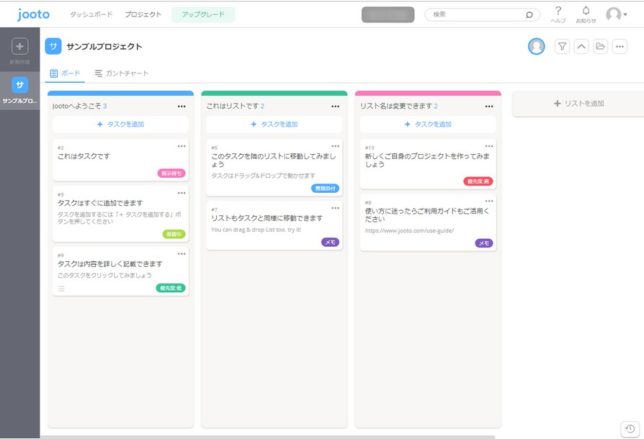This screenshot has width=644, height=439.
Task: Click plus icon of リストを追加
Action: click(x=557, y=103)
